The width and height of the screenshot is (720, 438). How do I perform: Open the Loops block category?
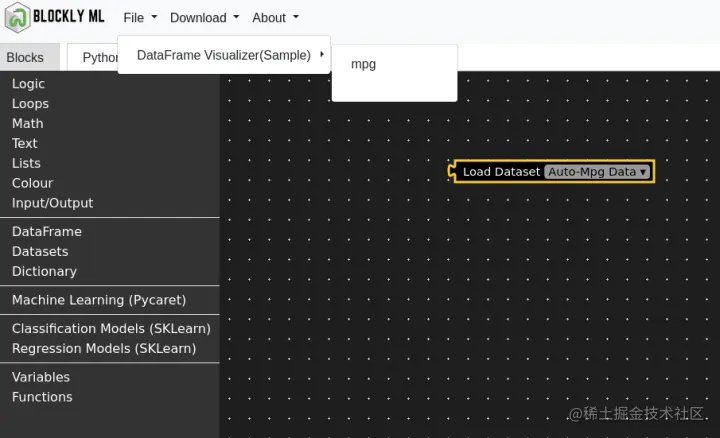pyautogui.click(x=30, y=104)
